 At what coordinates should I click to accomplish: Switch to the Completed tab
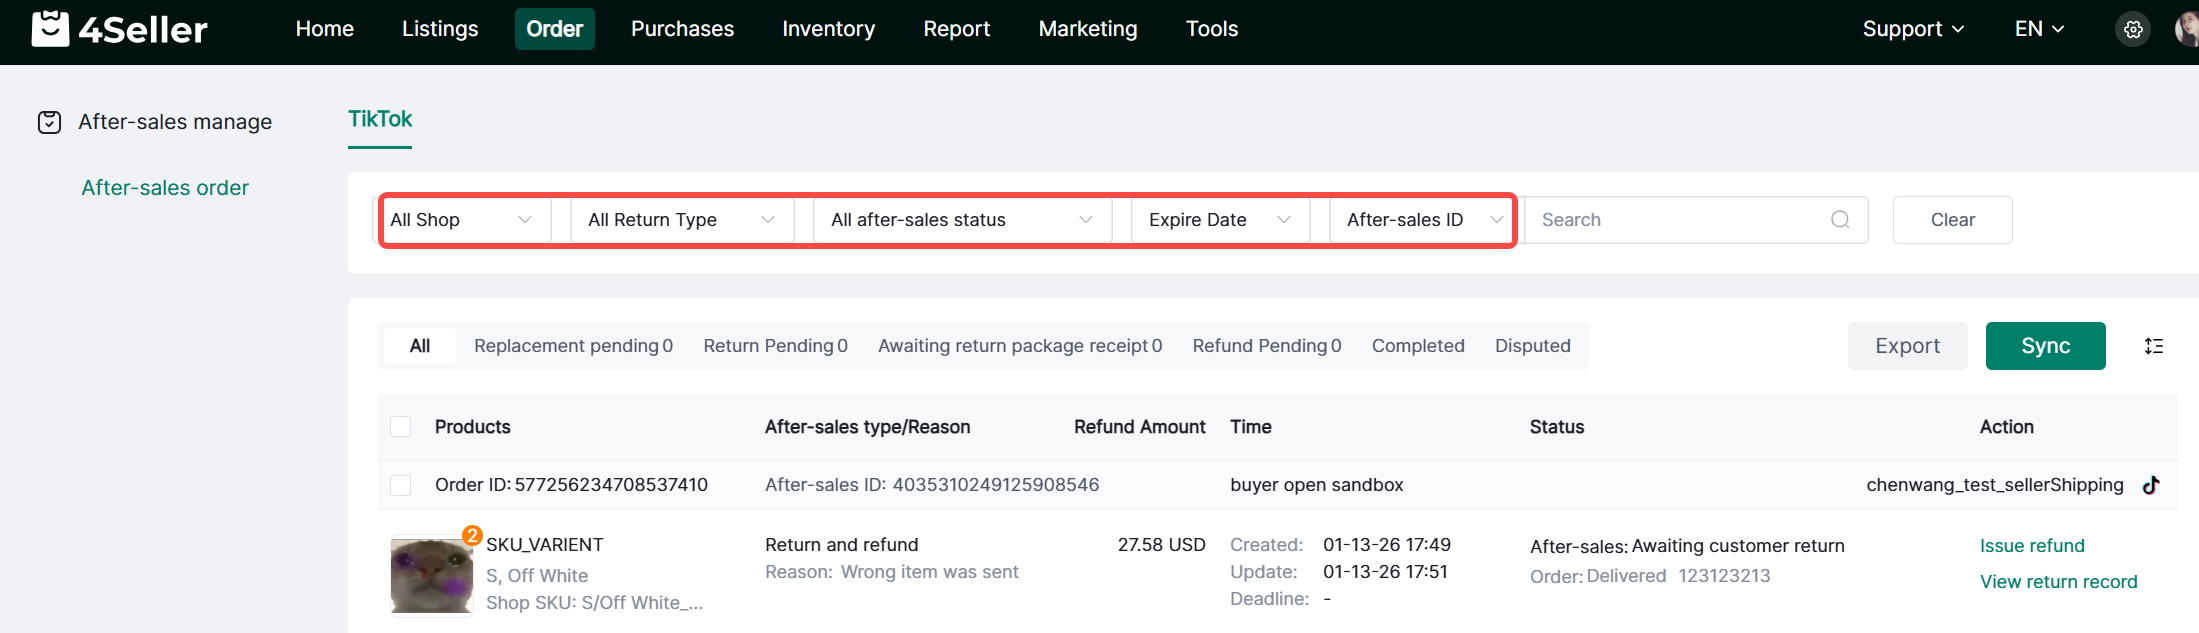coord(1417,346)
